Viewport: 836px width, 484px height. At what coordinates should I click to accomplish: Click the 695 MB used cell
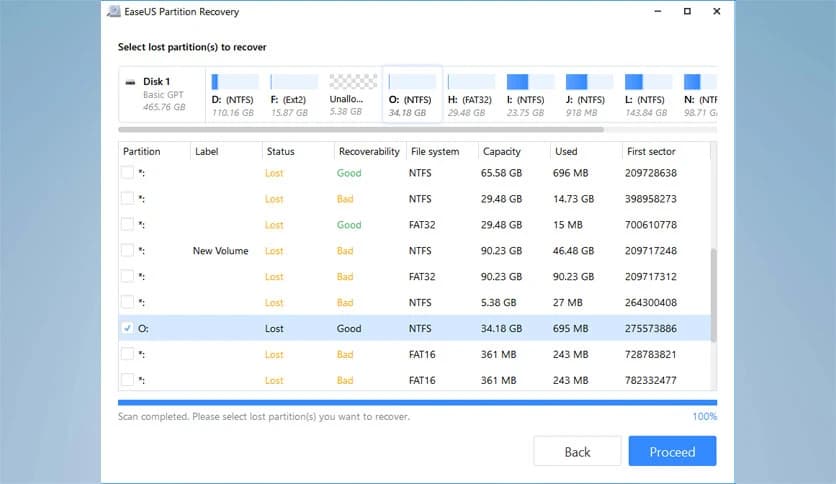tap(570, 328)
